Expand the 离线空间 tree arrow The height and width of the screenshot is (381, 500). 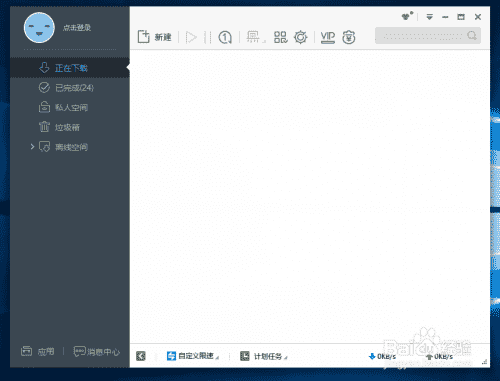(x=32, y=147)
